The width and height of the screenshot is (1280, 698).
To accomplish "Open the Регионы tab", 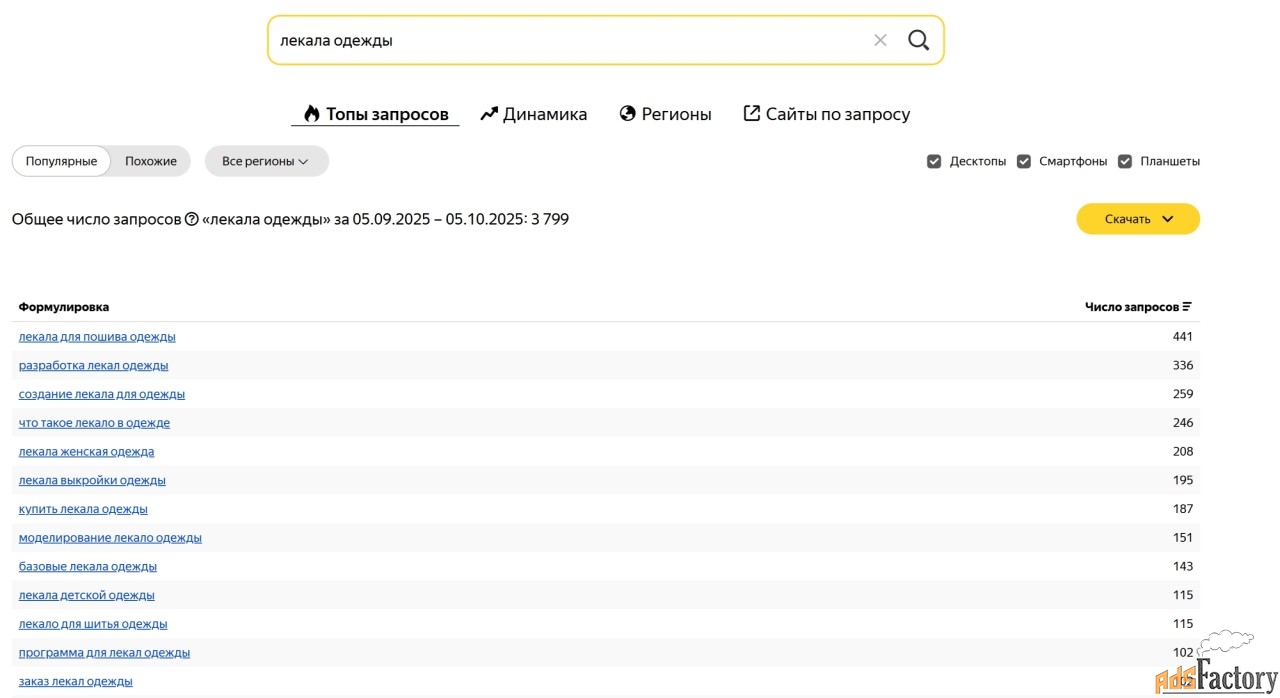I will pyautogui.click(x=665, y=114).
